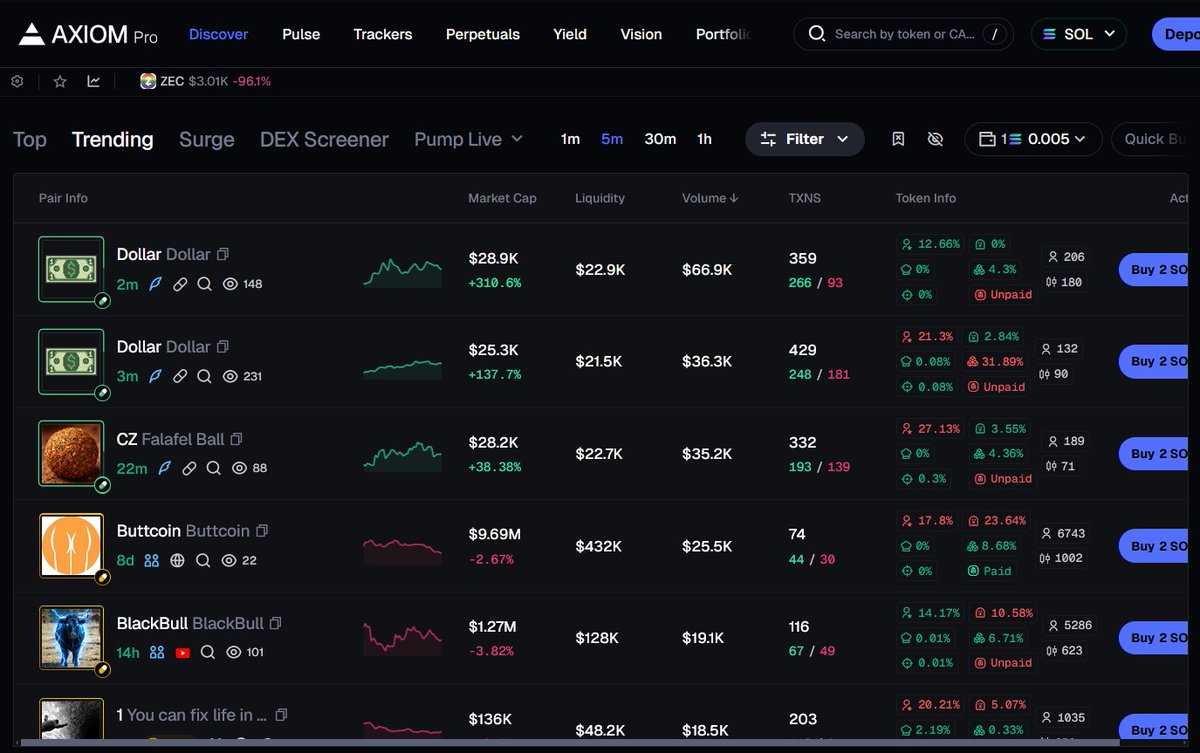The image size is (1200, 753).
Task: Toggle hidden tokens with the eye-slash icon
Action: tap(935, 139)
